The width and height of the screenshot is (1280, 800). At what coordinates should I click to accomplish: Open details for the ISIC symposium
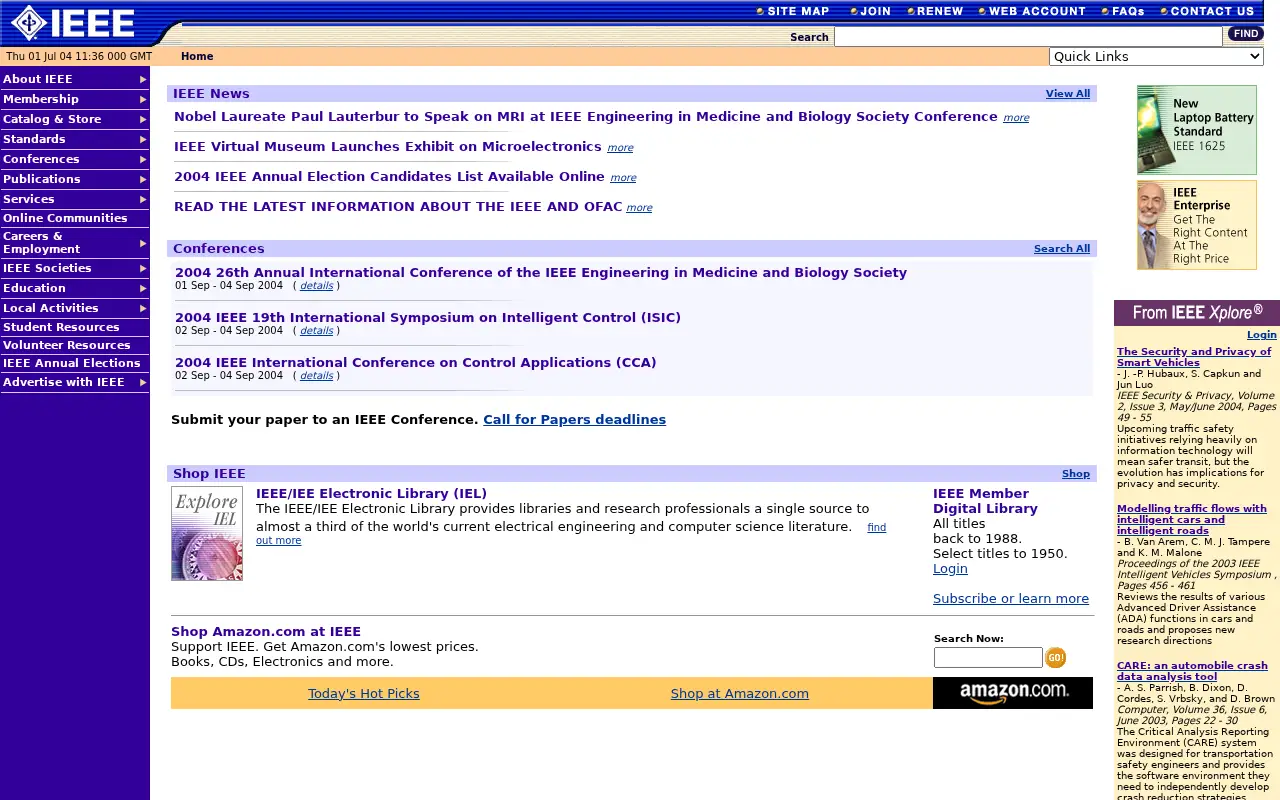317,330
